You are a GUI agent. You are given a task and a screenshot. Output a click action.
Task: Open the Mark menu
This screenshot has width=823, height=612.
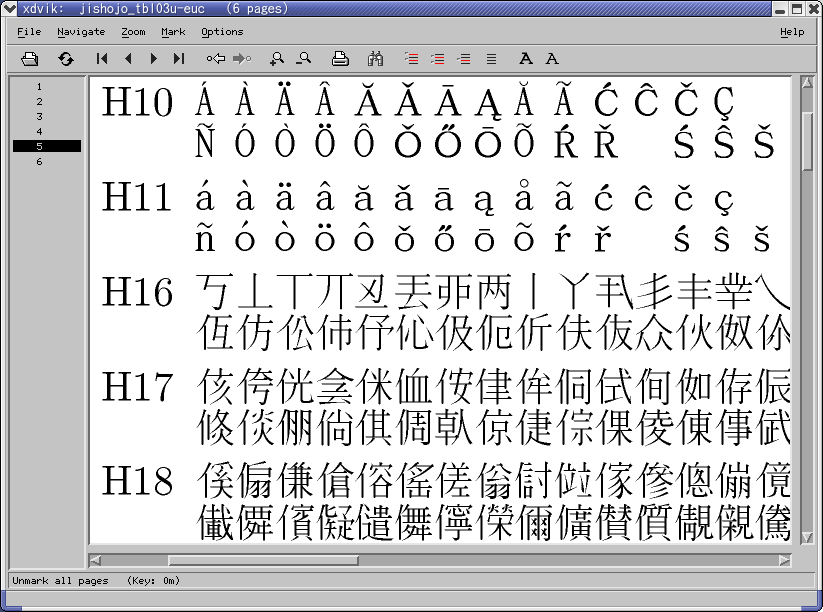[x=173, y=32]
